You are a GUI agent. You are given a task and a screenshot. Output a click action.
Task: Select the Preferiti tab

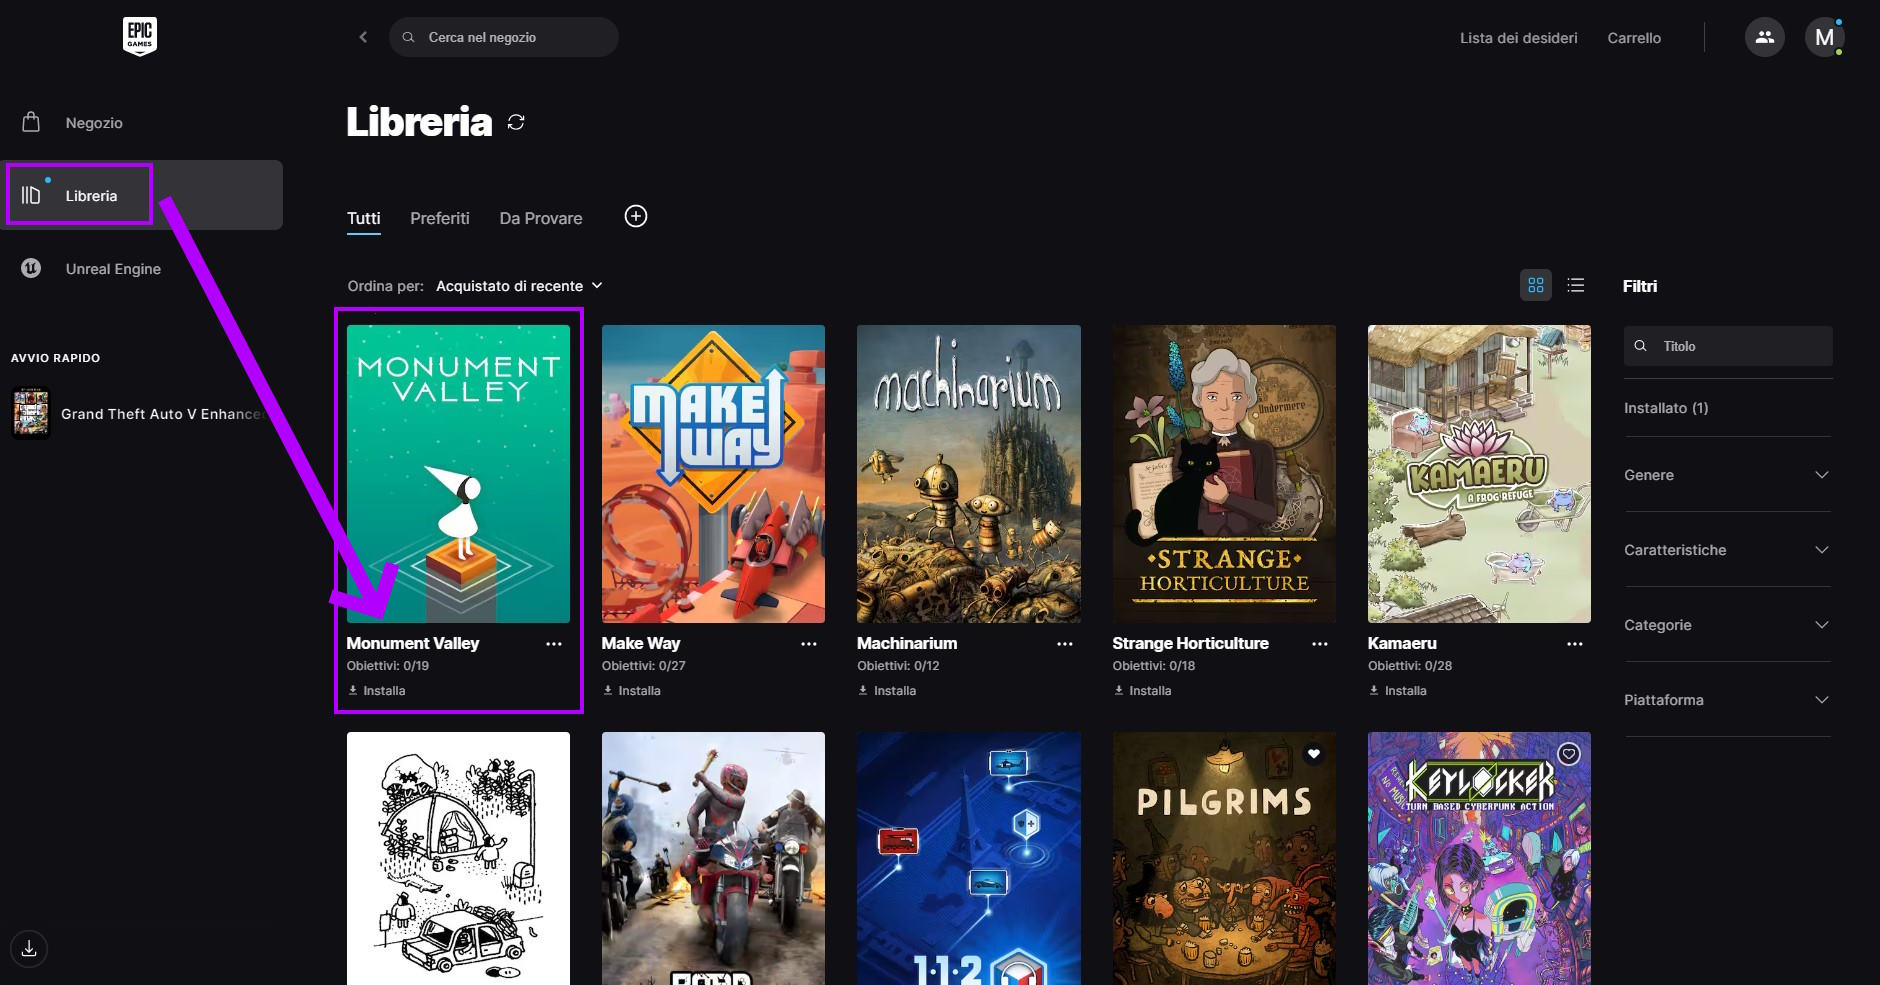[440, 218]
